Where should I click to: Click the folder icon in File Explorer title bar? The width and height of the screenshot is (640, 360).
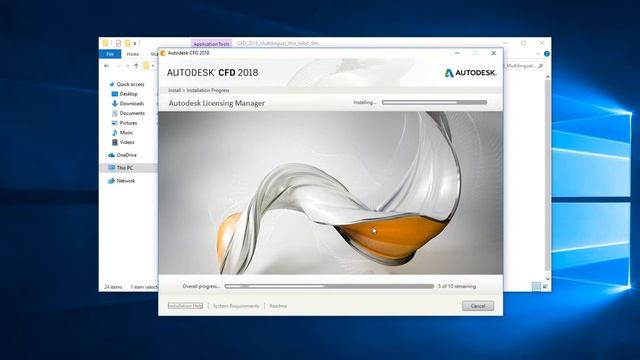(x=105, y=43)
